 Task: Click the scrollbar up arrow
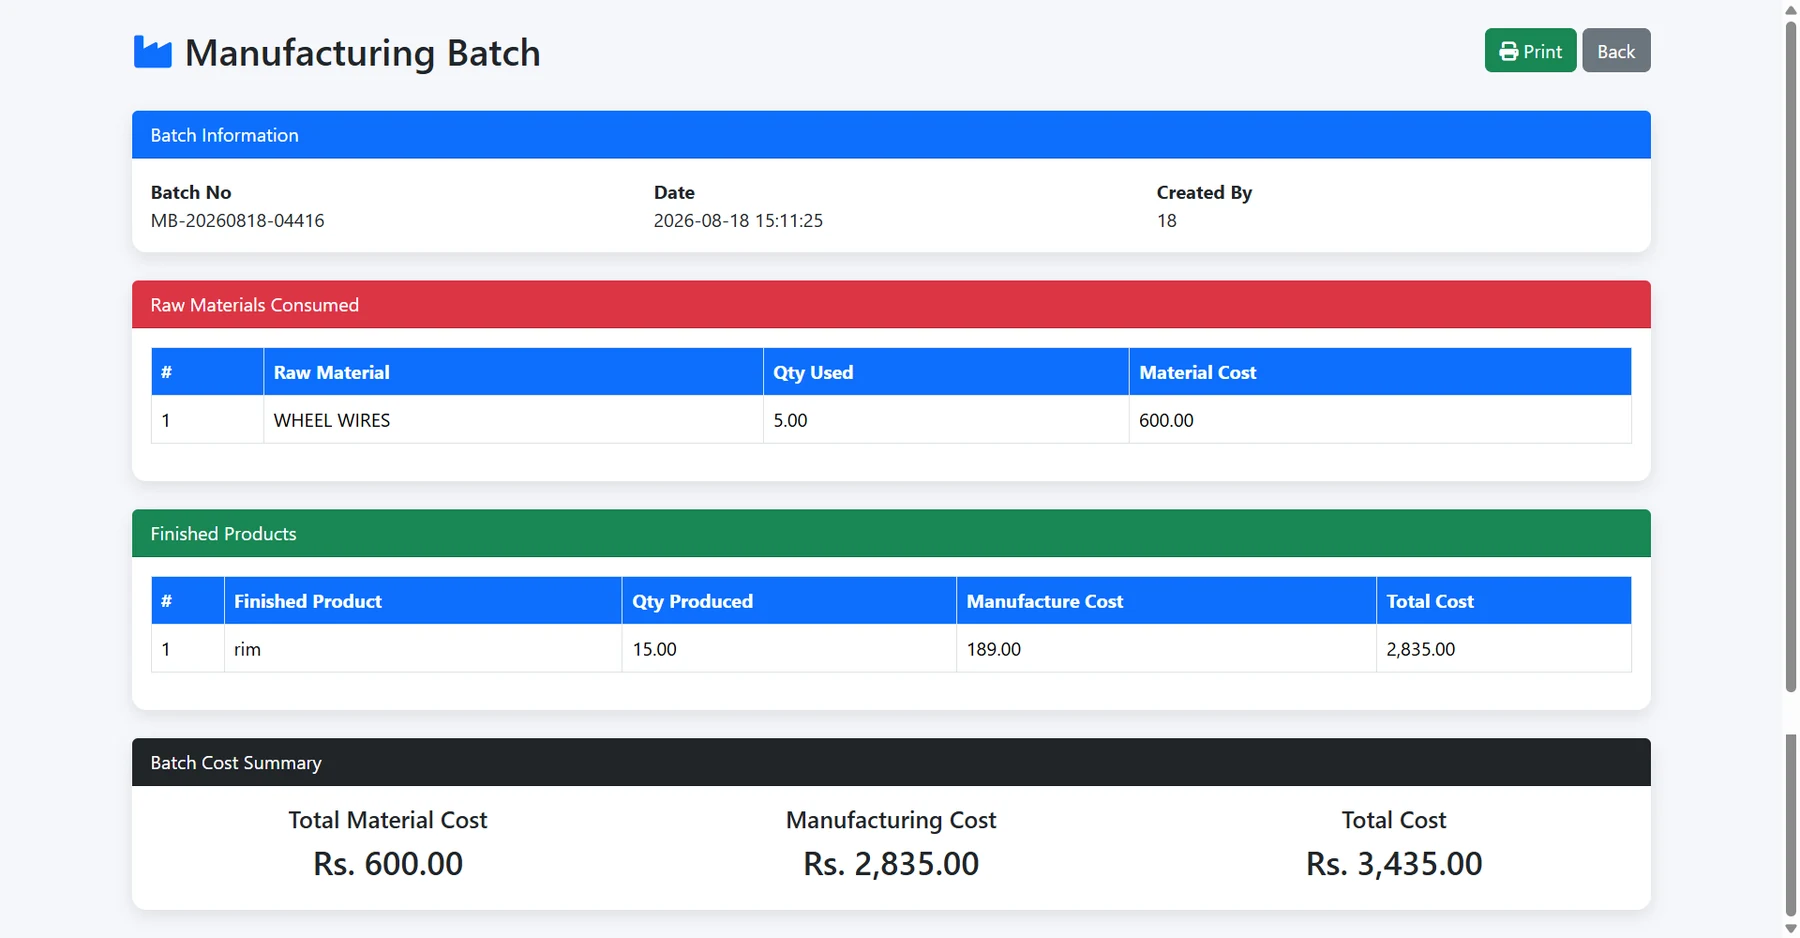click(1791, 9)
